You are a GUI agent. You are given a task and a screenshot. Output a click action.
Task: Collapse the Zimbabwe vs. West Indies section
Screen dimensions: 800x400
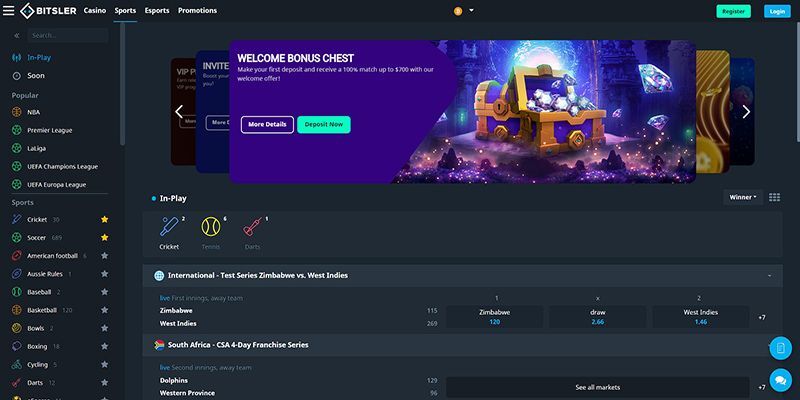point(769,276)
